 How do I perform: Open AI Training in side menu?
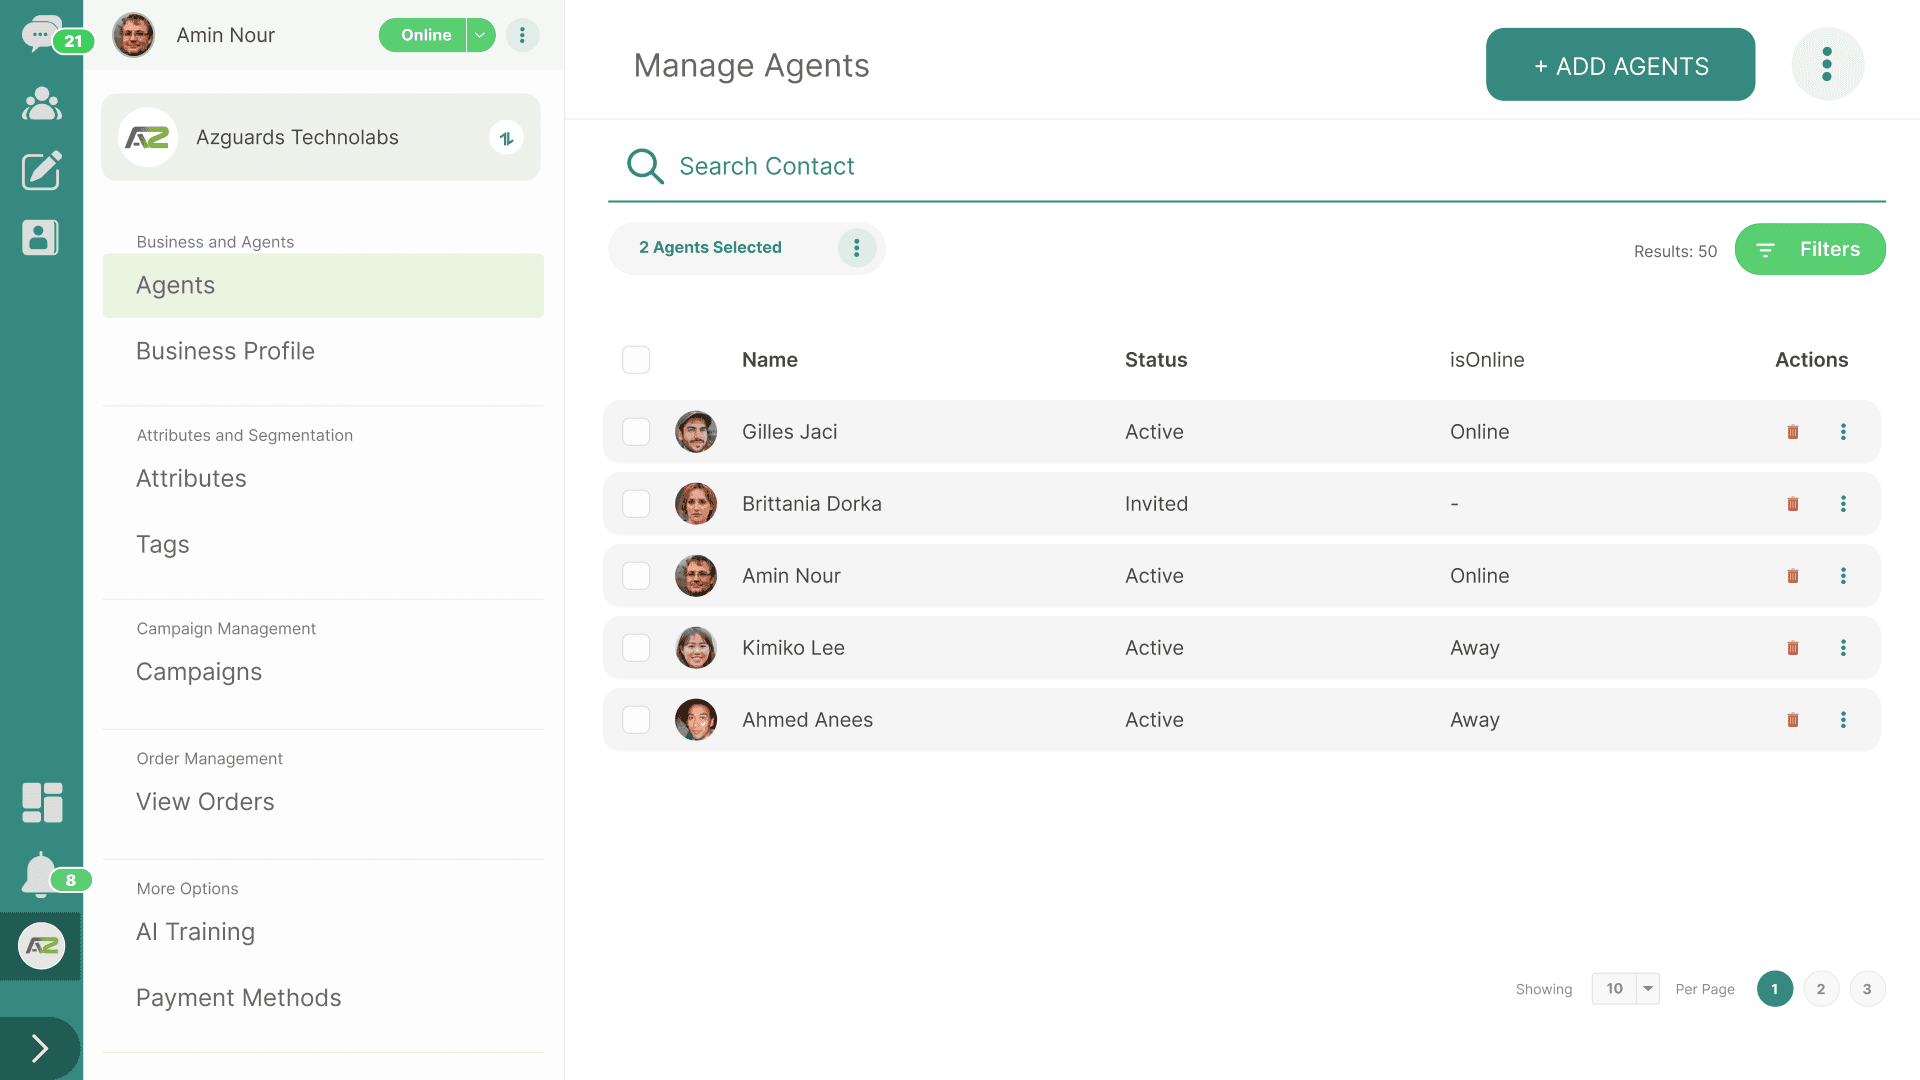(195, 932)
